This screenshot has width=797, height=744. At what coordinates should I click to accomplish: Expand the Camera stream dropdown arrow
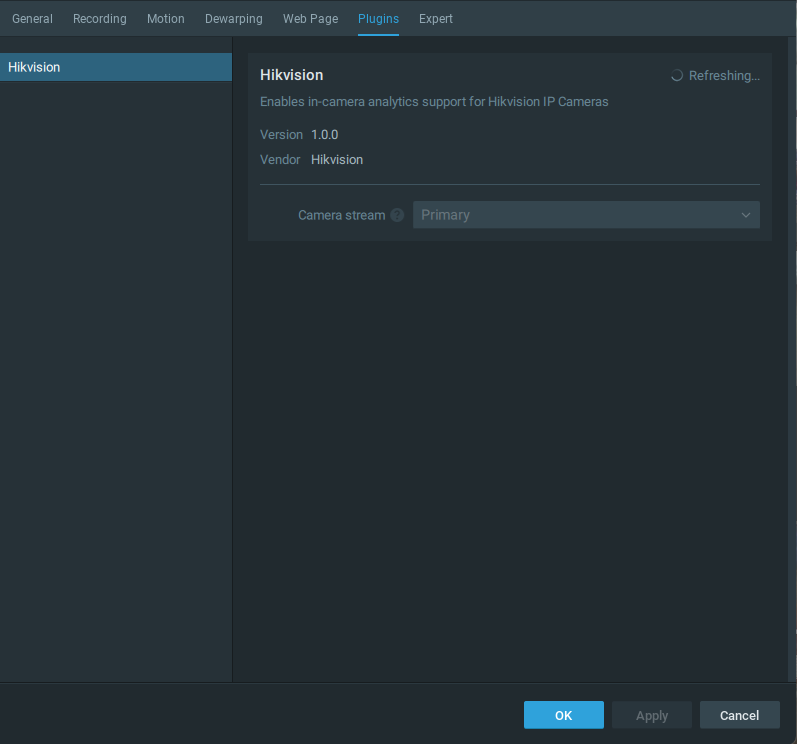(746, 215)
